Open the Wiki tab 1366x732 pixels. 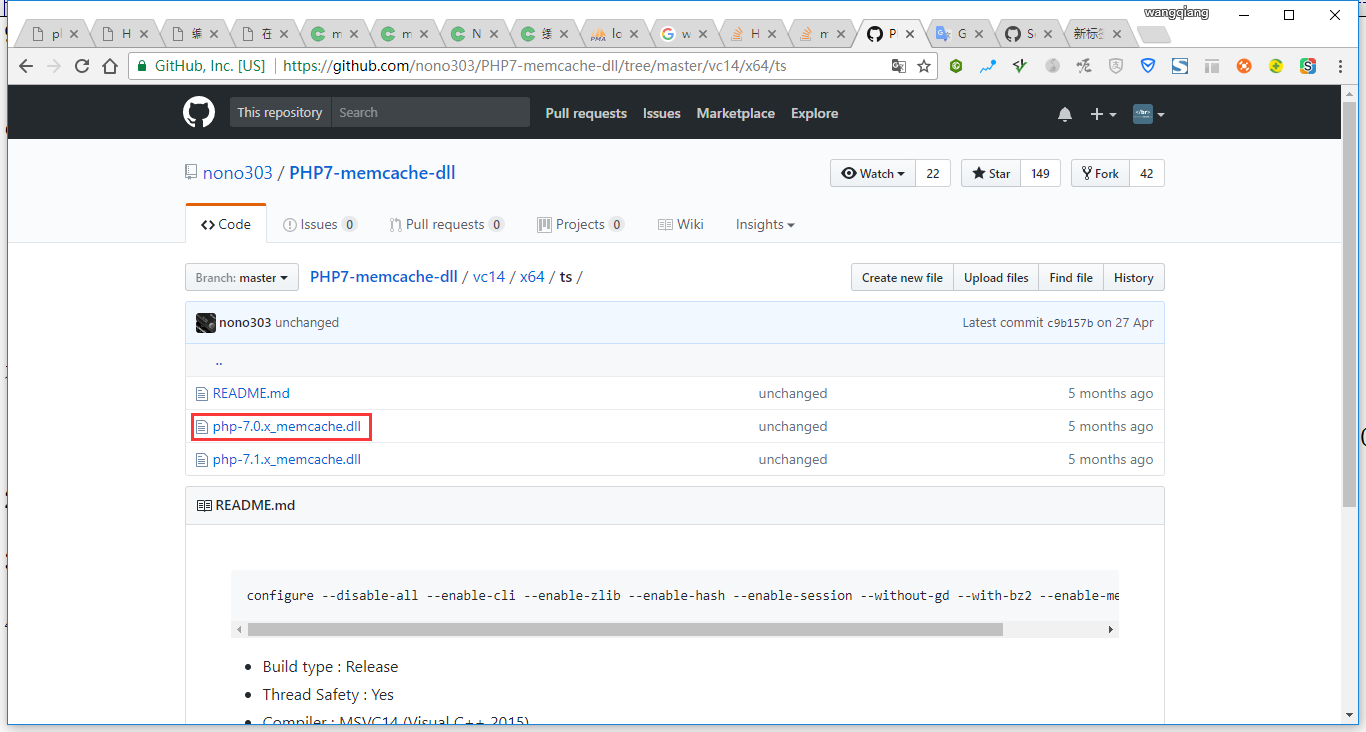point(681,225)
